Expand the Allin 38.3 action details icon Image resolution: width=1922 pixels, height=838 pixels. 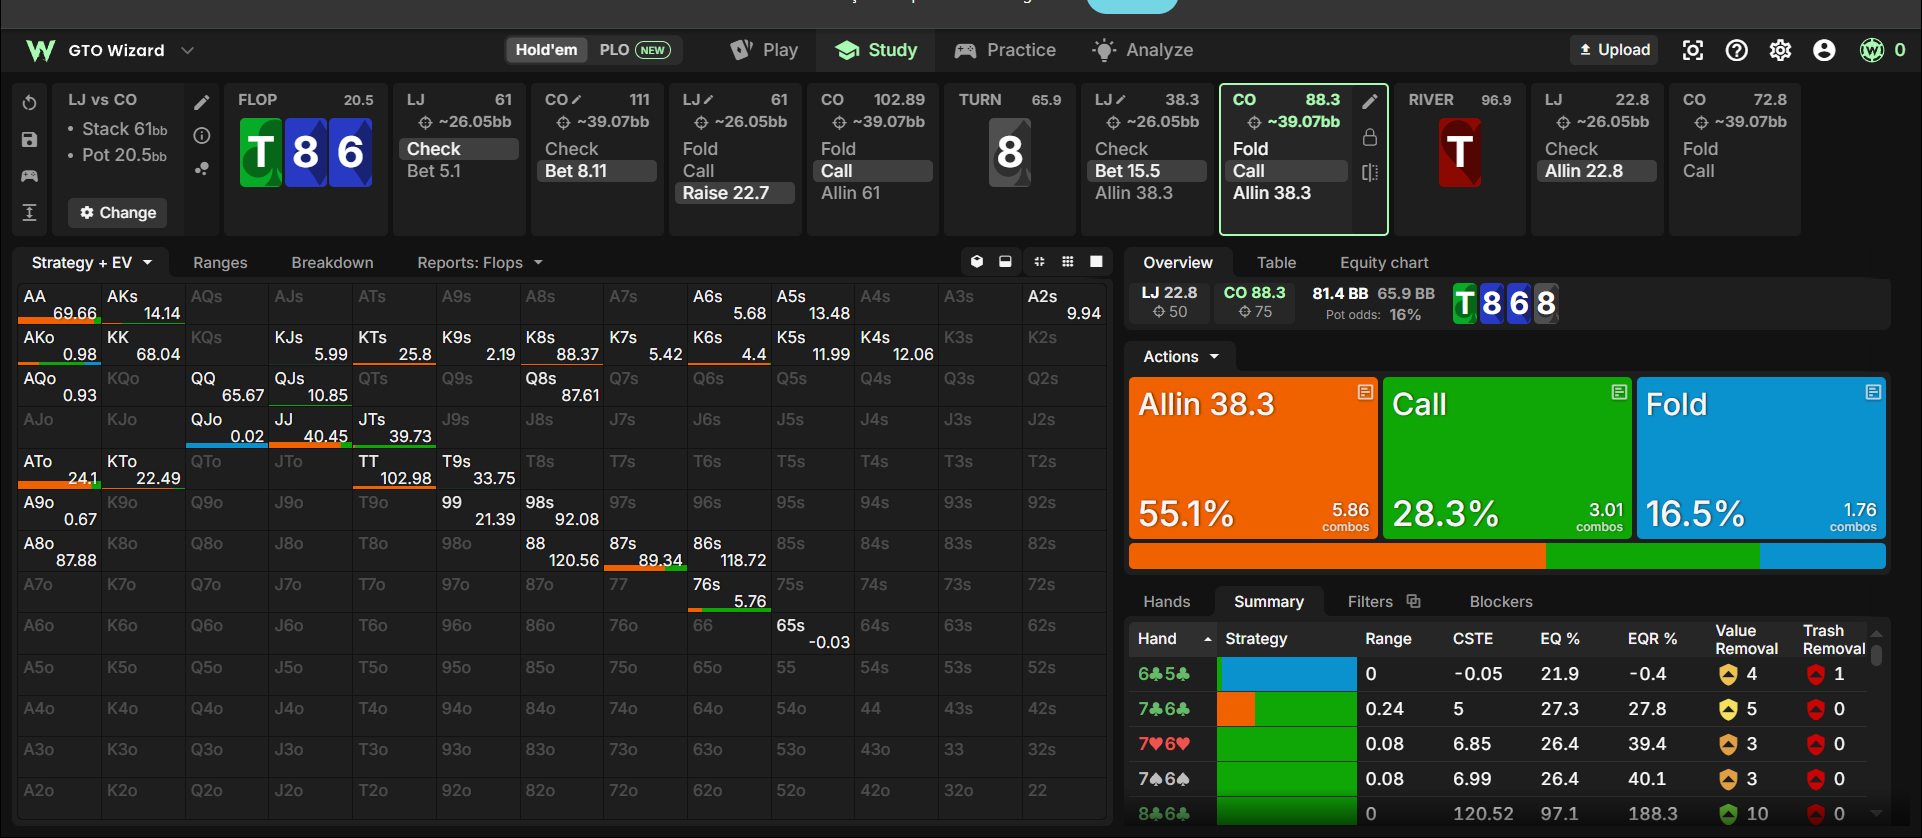click(x=1365, y=392)
